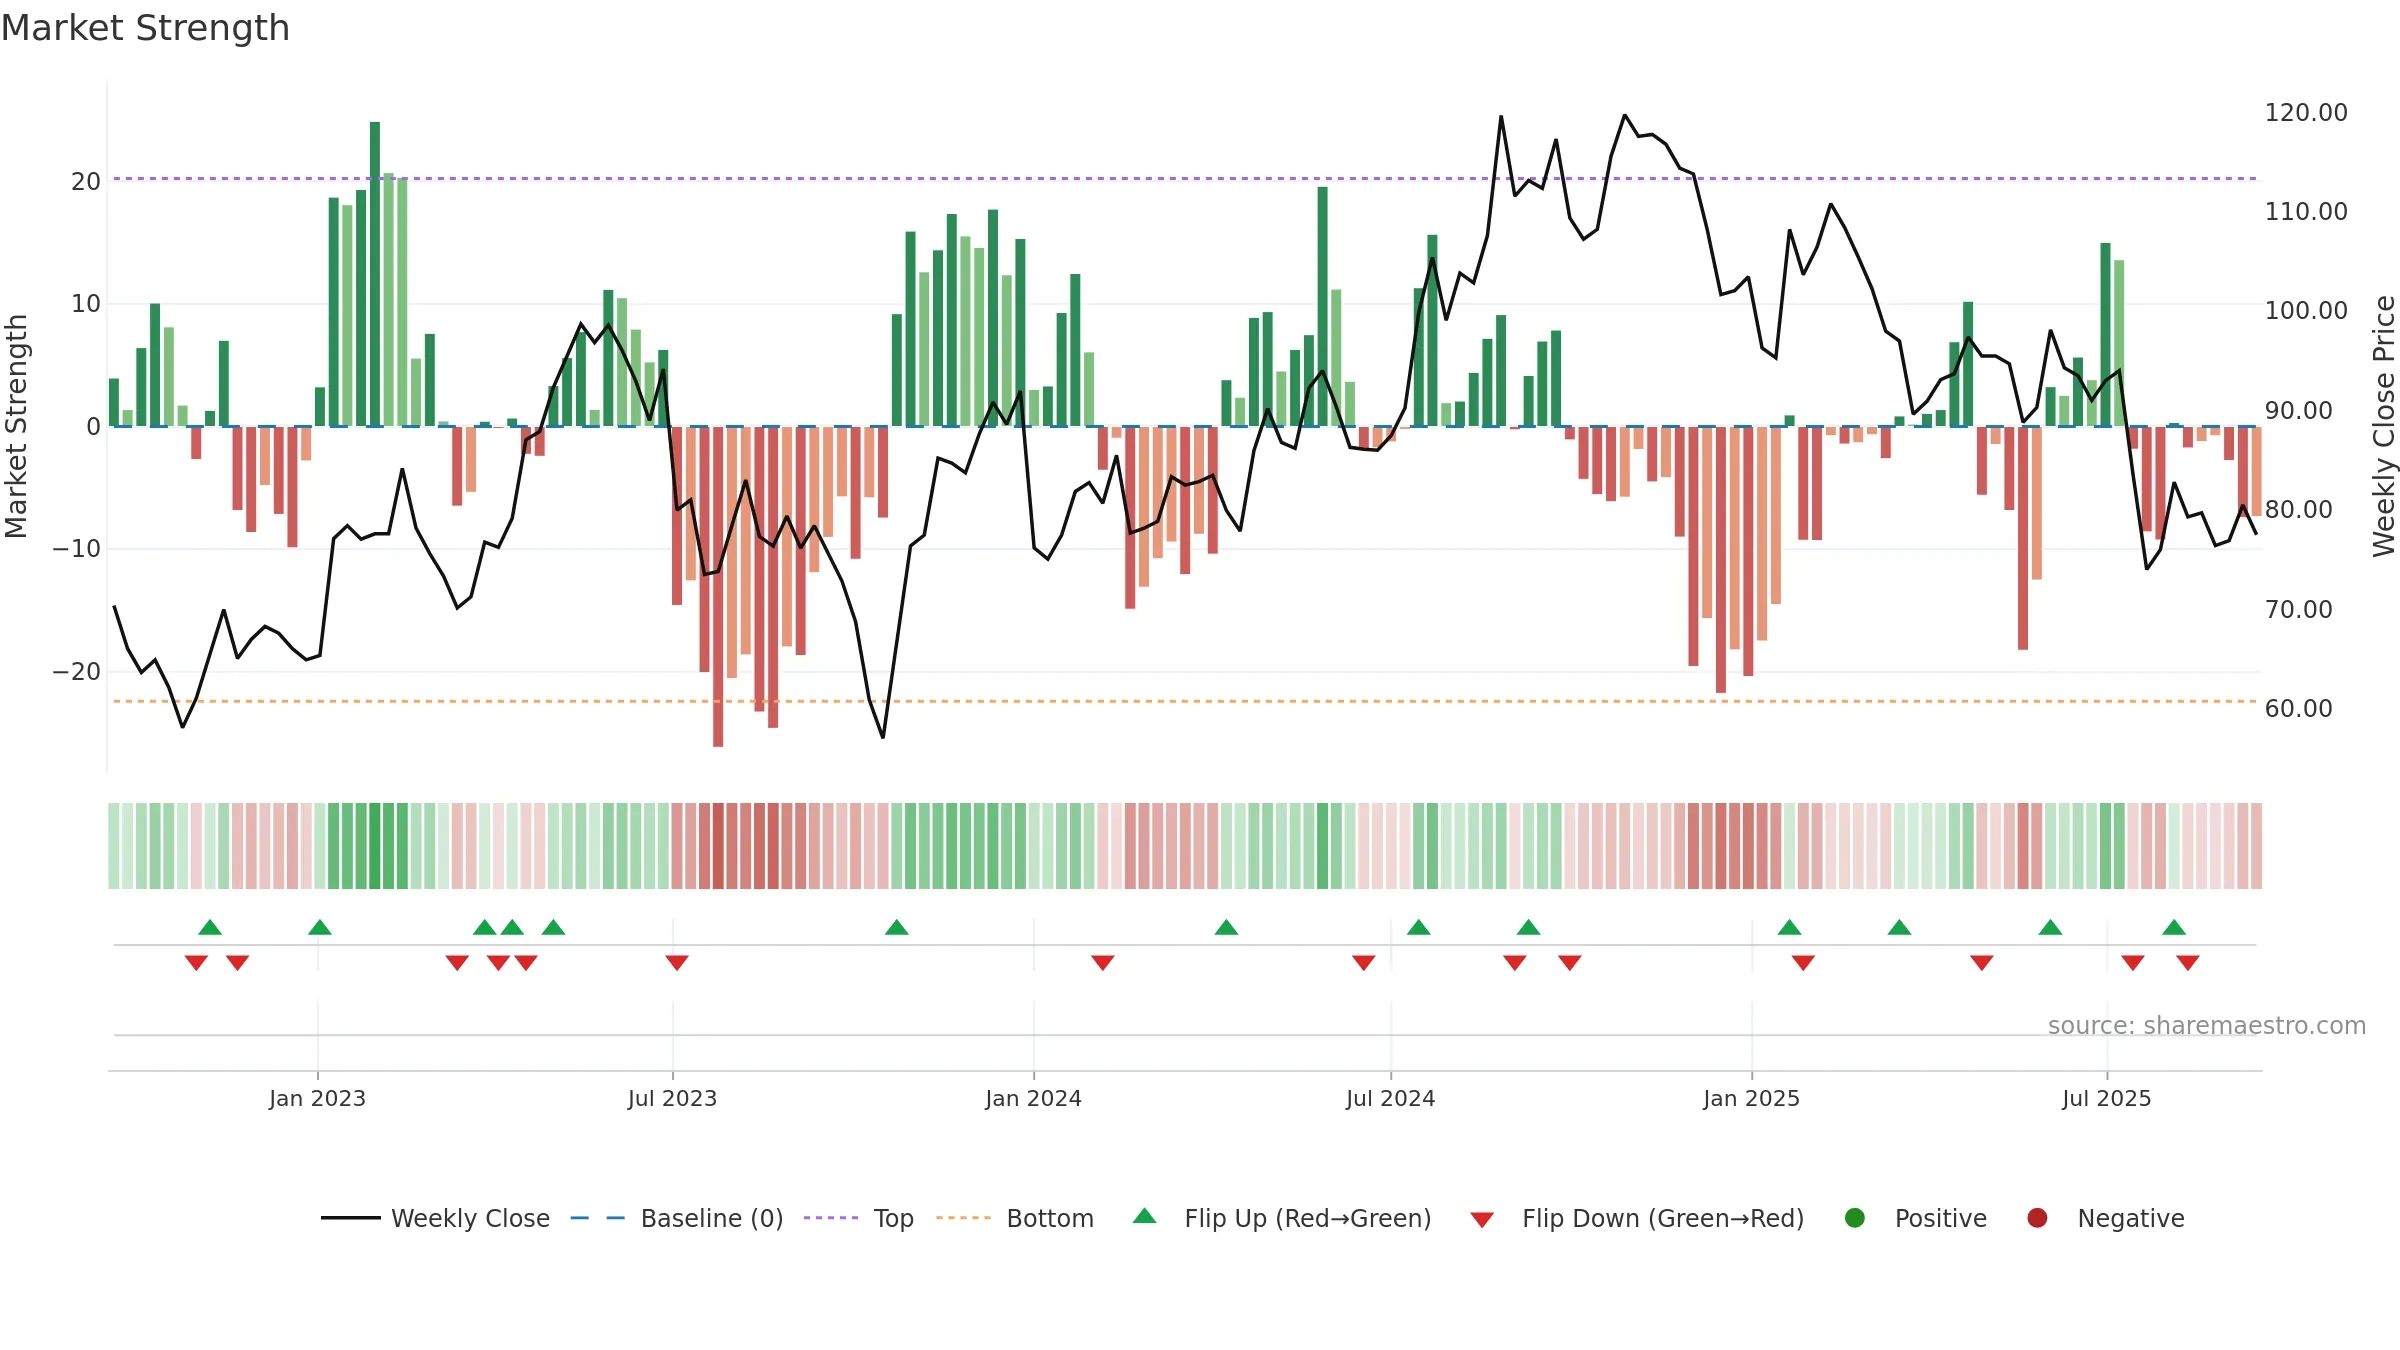Click the Jul 2023 x-axis label
The image size is (2400, 1350).
pyautogui.click(x=672, y=1099)
